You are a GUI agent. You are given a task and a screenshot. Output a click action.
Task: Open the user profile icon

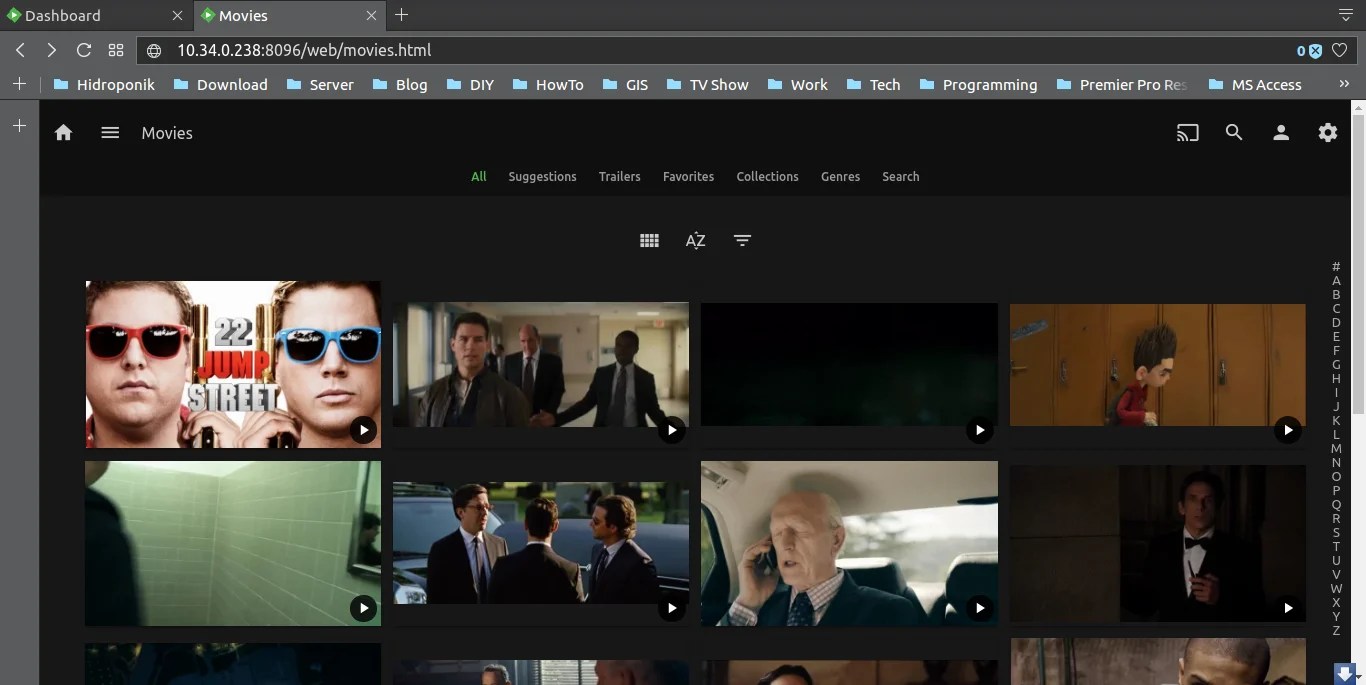click(1280, 133)
